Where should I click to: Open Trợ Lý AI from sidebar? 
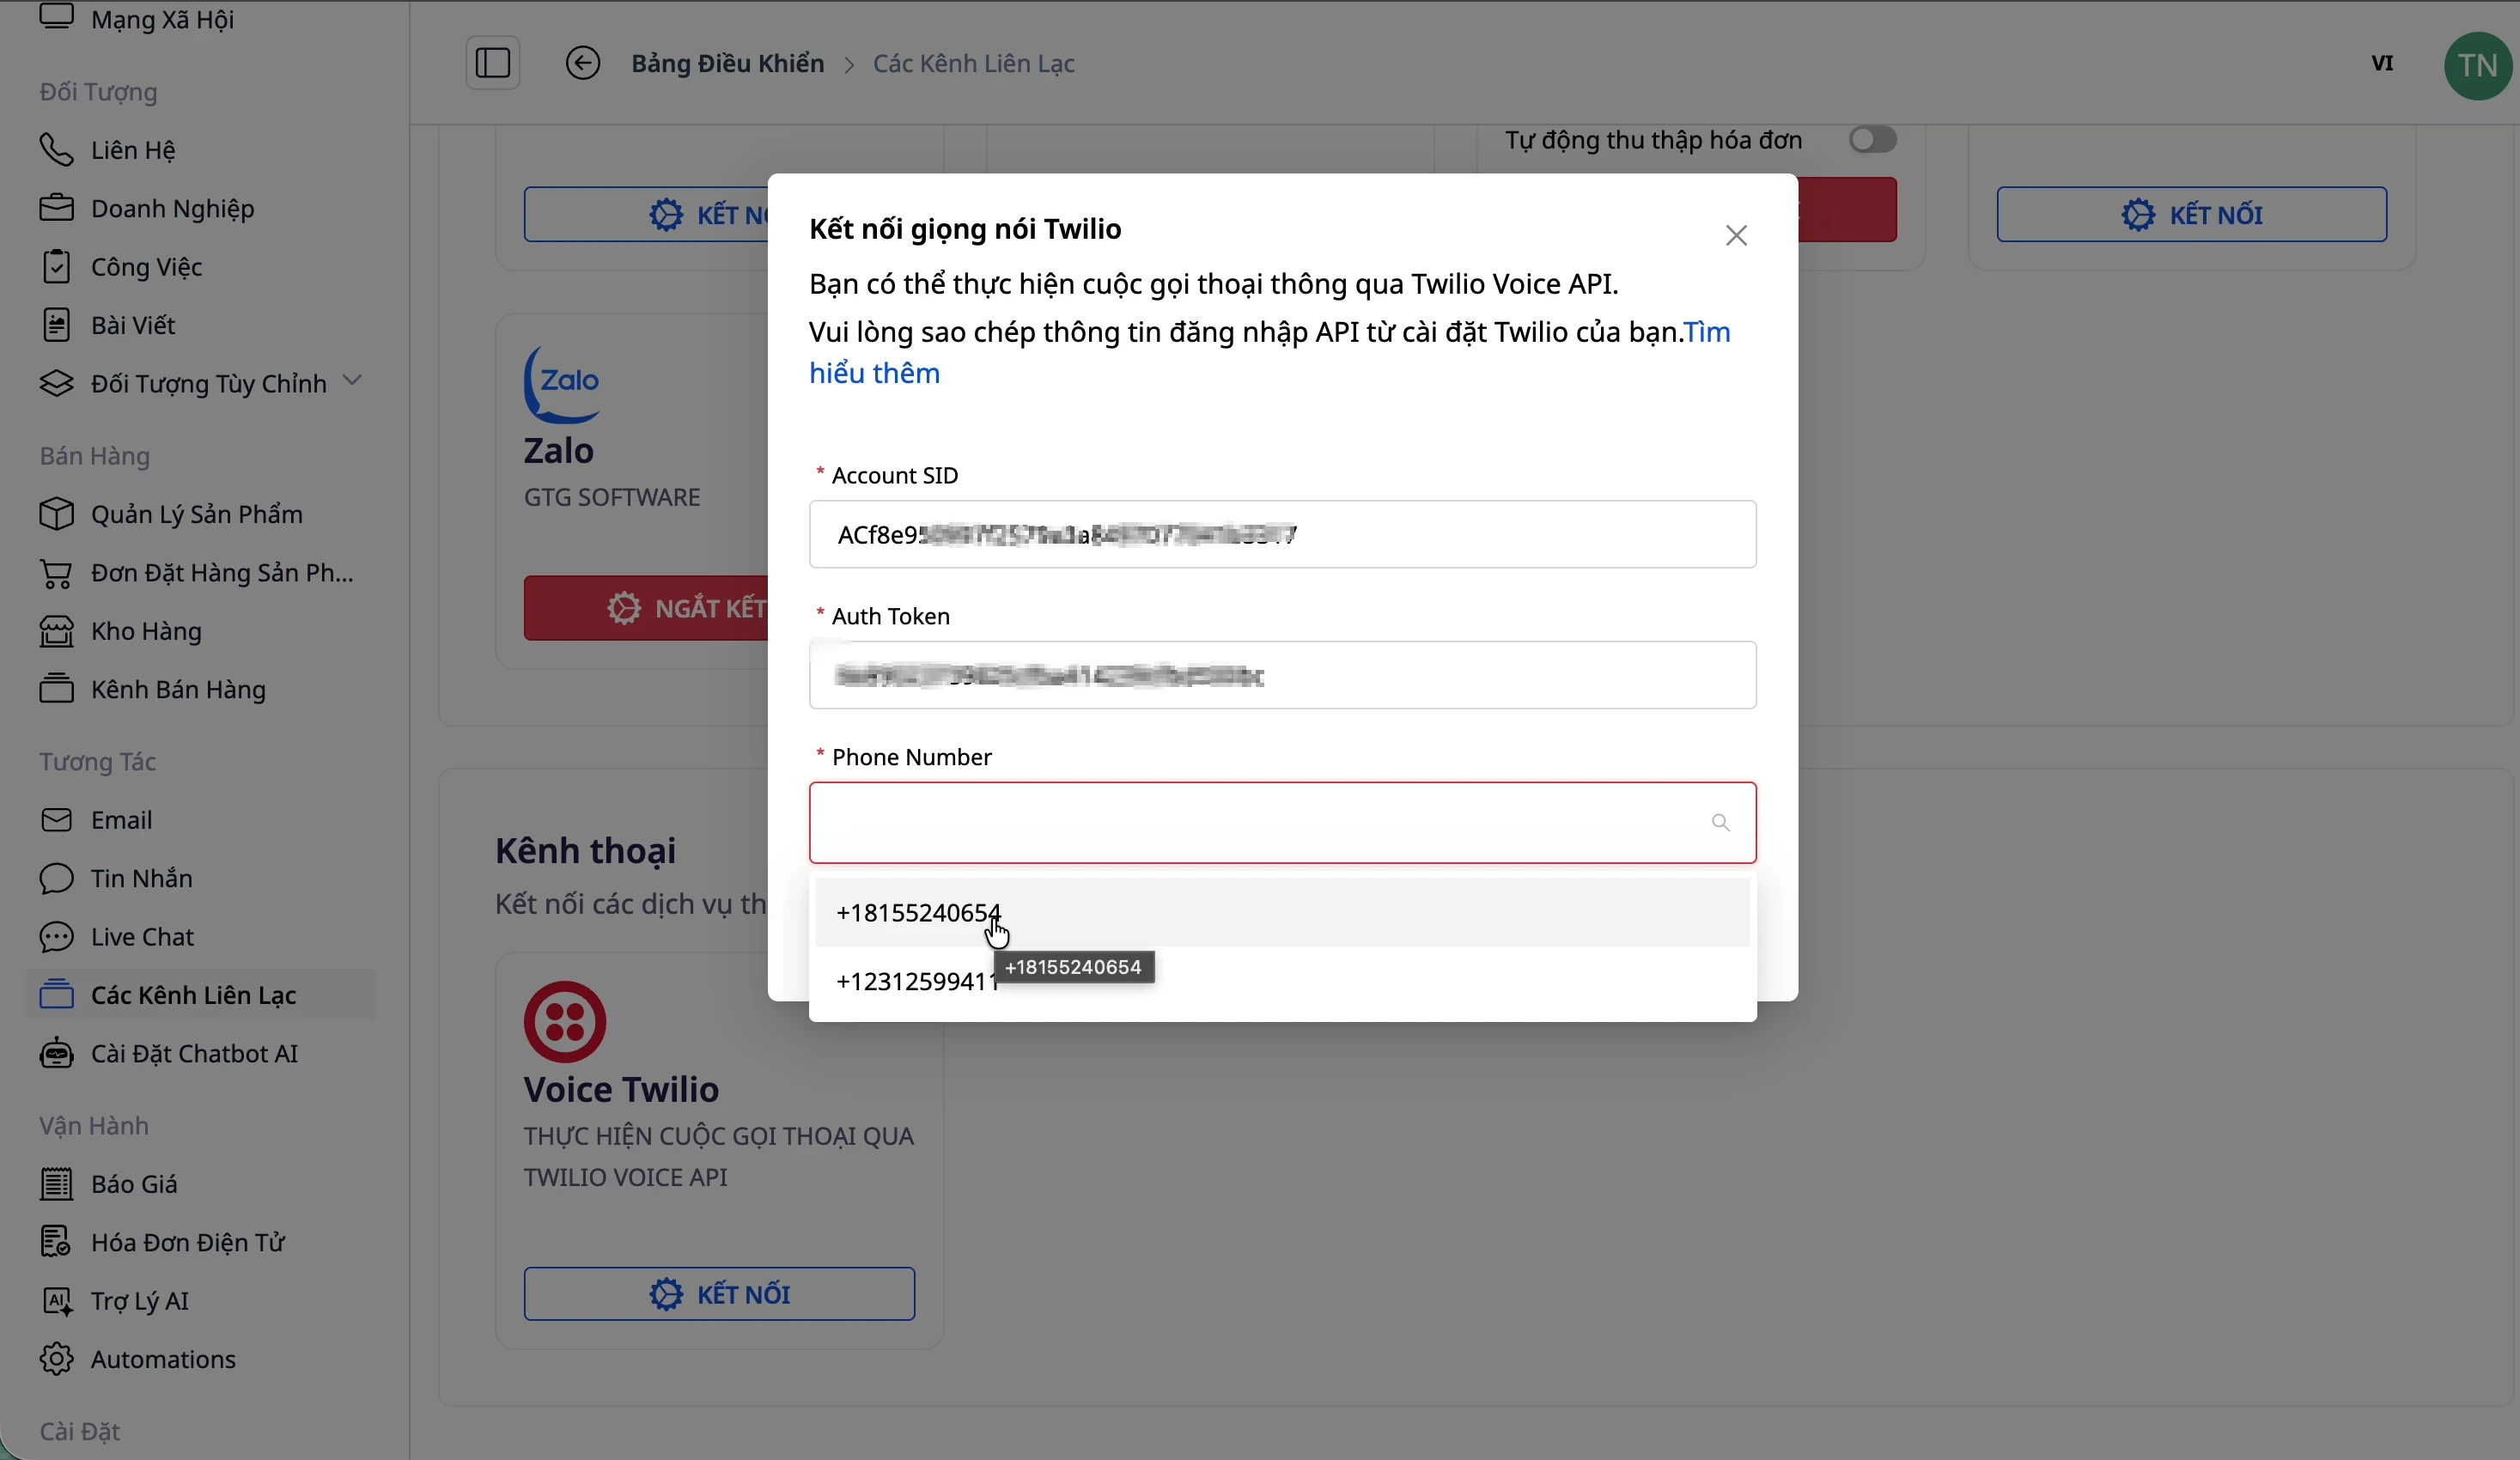139,1300
